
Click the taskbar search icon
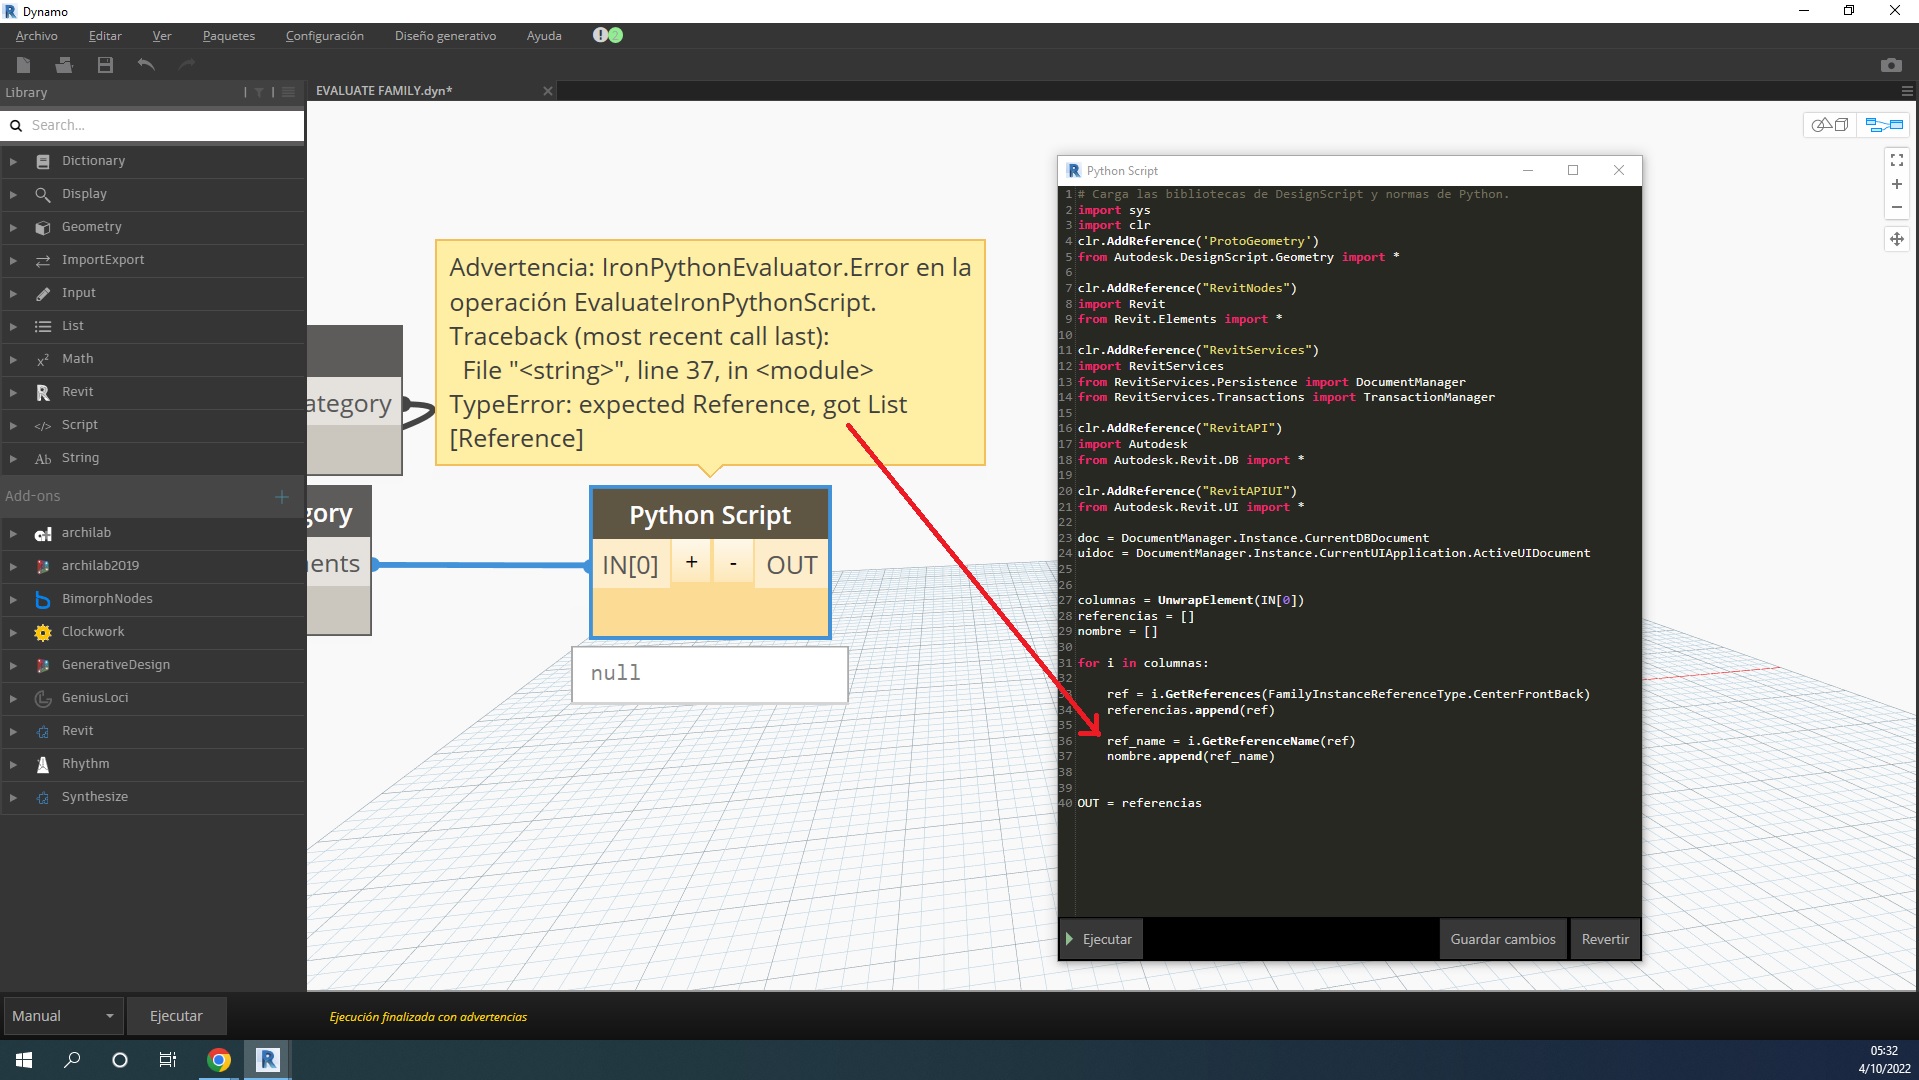click(x=72, y=1060)
